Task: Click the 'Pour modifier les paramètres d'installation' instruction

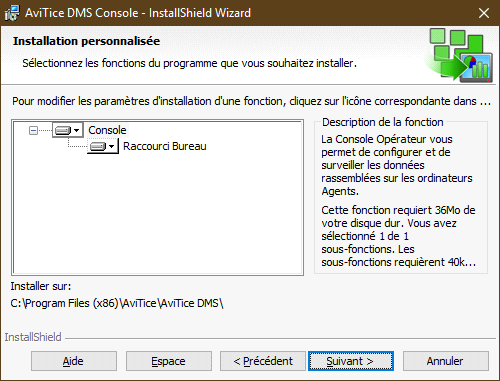Action: tap(251, 101)
